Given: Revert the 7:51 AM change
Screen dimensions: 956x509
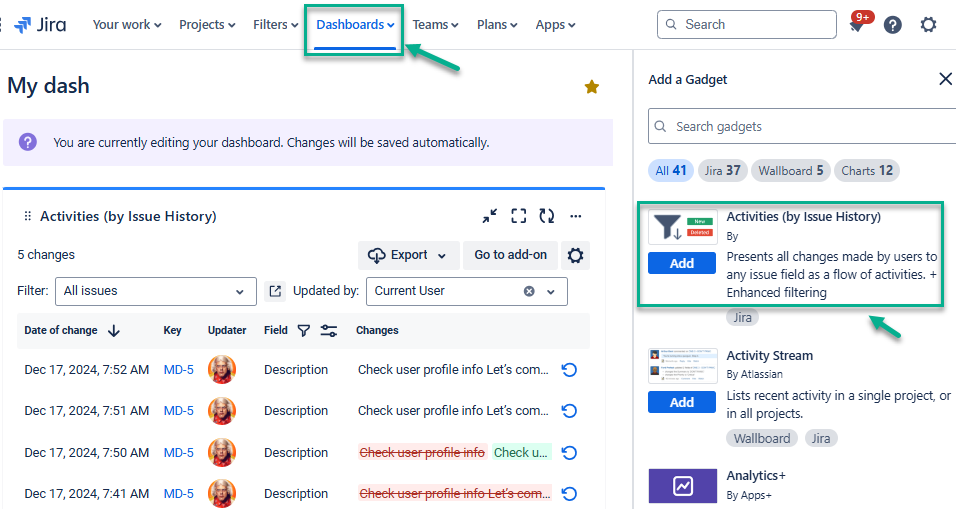Looking at the screenshot, I should (x=569, y=411).
